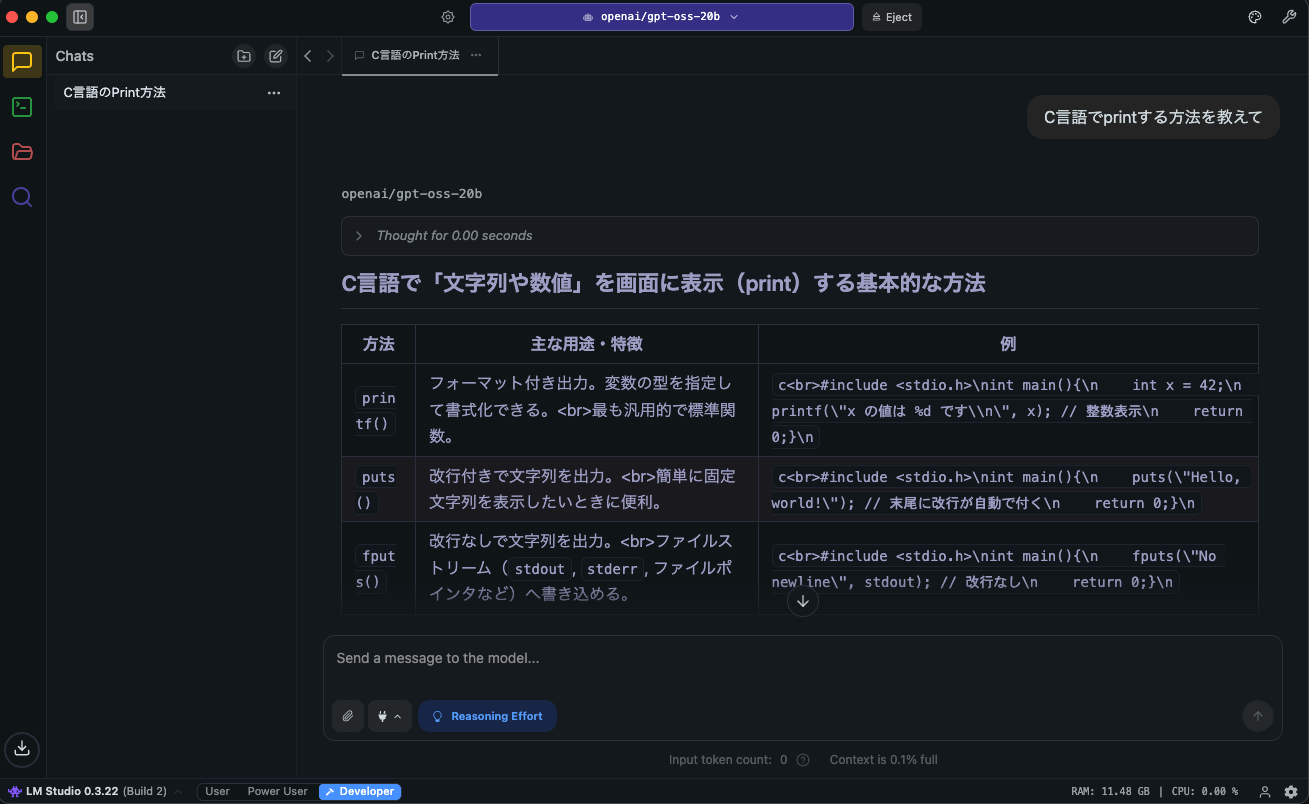Switch to Power User mode
1309x804 pixels.
tap(277, 791)
